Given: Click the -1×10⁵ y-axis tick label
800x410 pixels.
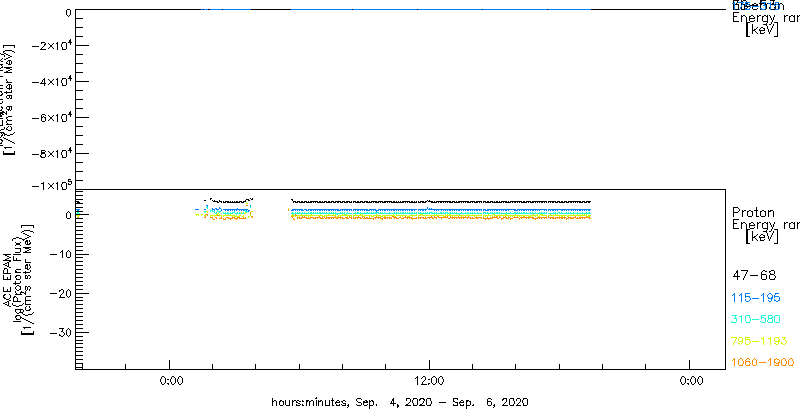Looking at the screenshot, I should coord(51,184).
